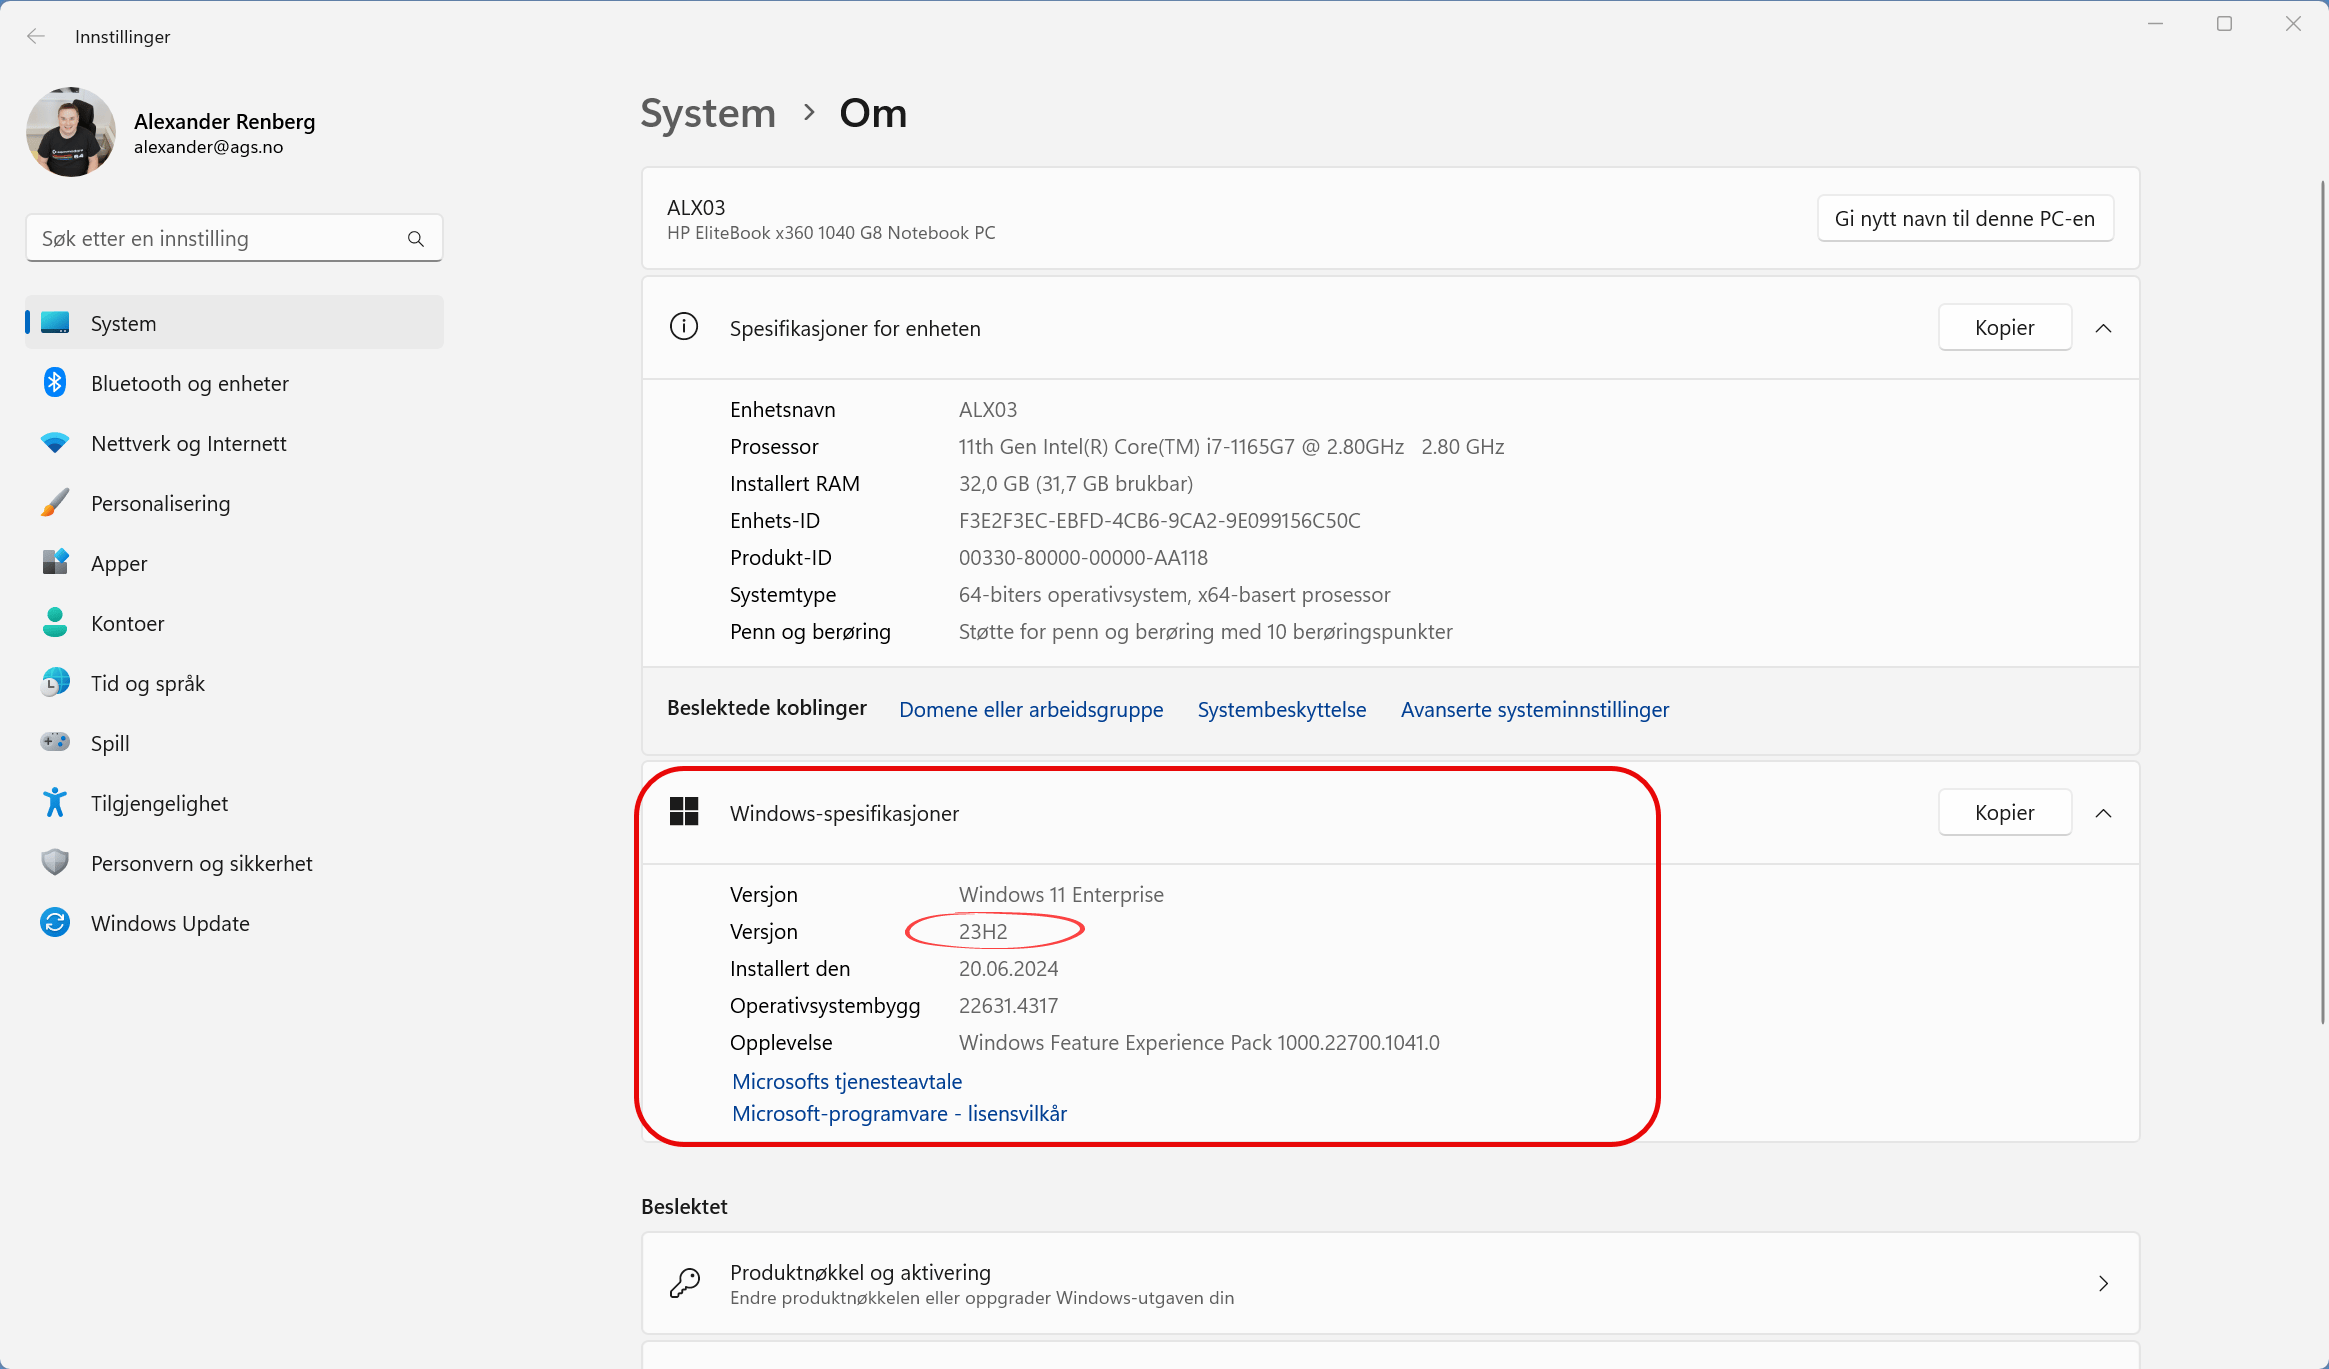
Task: Maximize the Innstillinger window
Action: 2224,24
